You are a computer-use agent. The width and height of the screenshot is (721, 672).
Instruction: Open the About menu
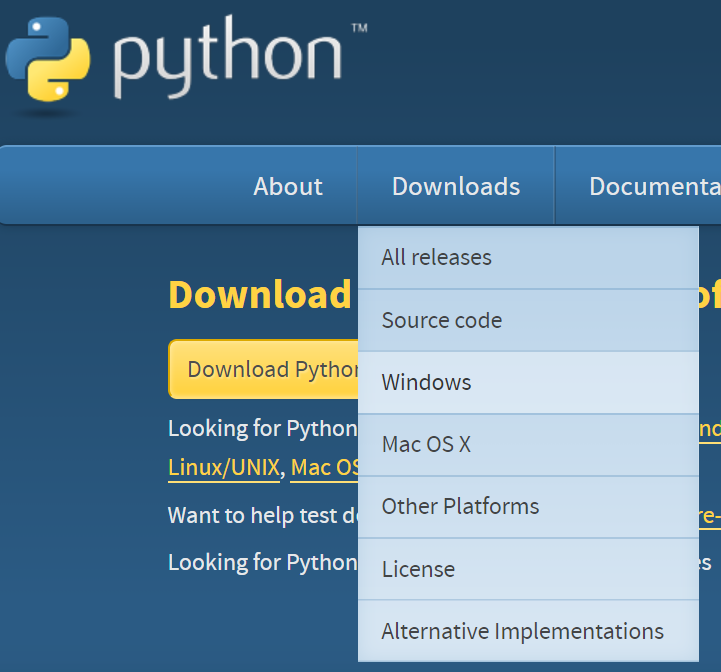pyautogui.click(x=288, y=186)
